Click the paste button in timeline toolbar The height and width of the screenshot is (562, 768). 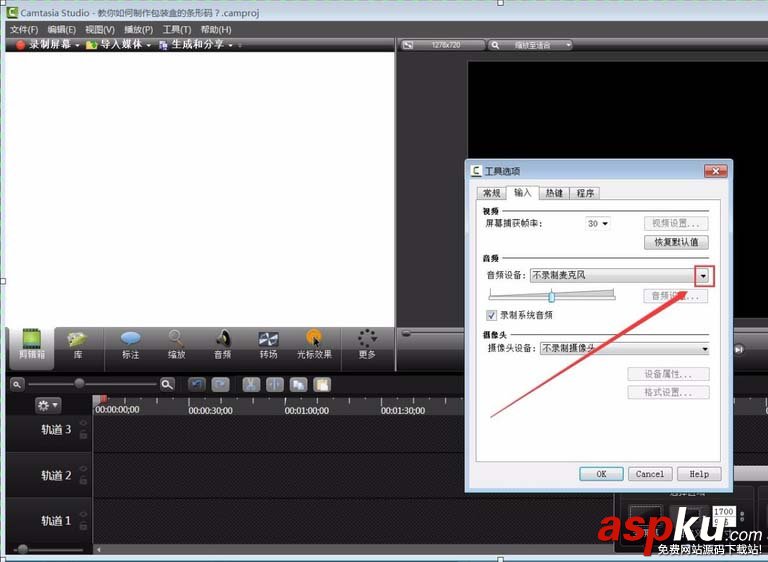pos(322,385)
